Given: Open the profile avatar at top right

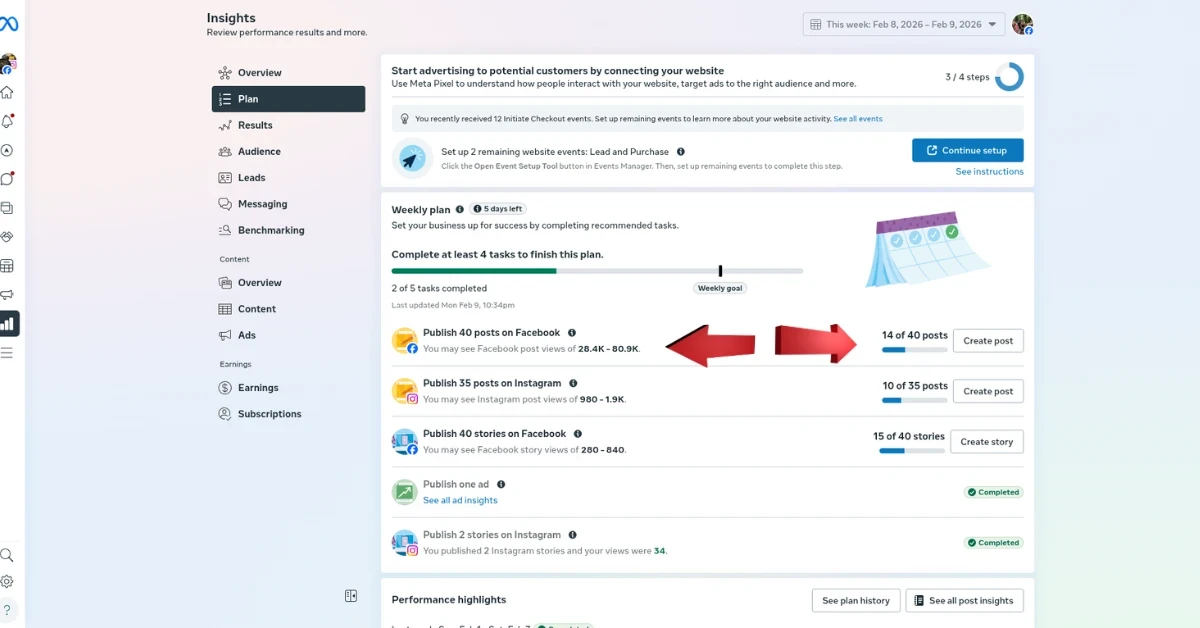Looking at the screenshot, I should [x=1021, y=24].
